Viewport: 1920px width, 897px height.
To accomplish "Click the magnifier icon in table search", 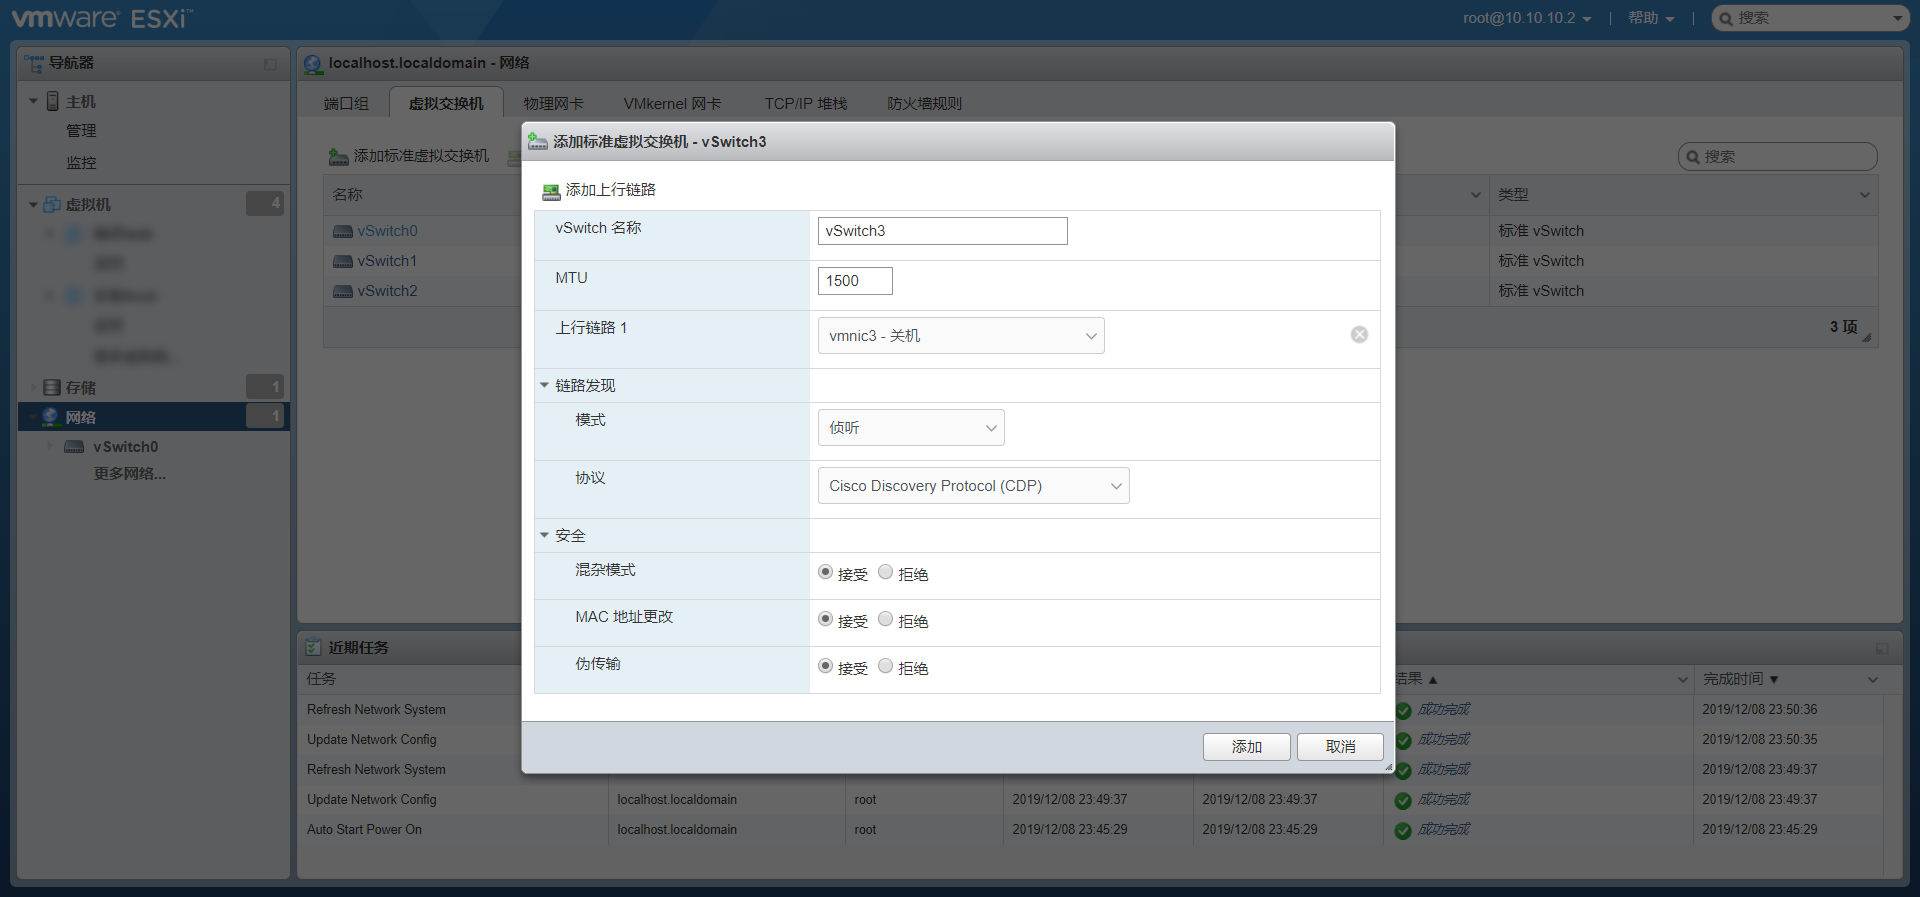I will click(1693, 157).
